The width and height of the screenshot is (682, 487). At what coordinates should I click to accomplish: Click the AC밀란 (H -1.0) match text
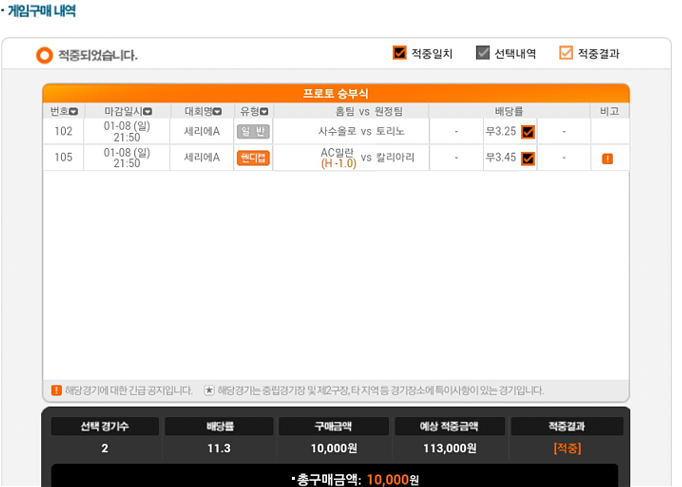tap(338, 158)
